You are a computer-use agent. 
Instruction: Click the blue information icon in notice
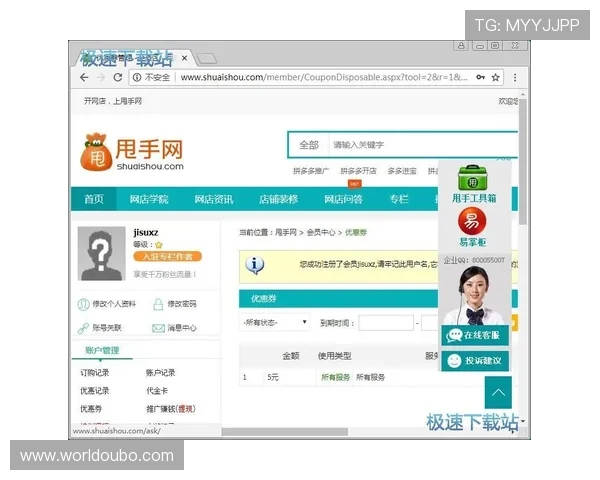[254, 265]
